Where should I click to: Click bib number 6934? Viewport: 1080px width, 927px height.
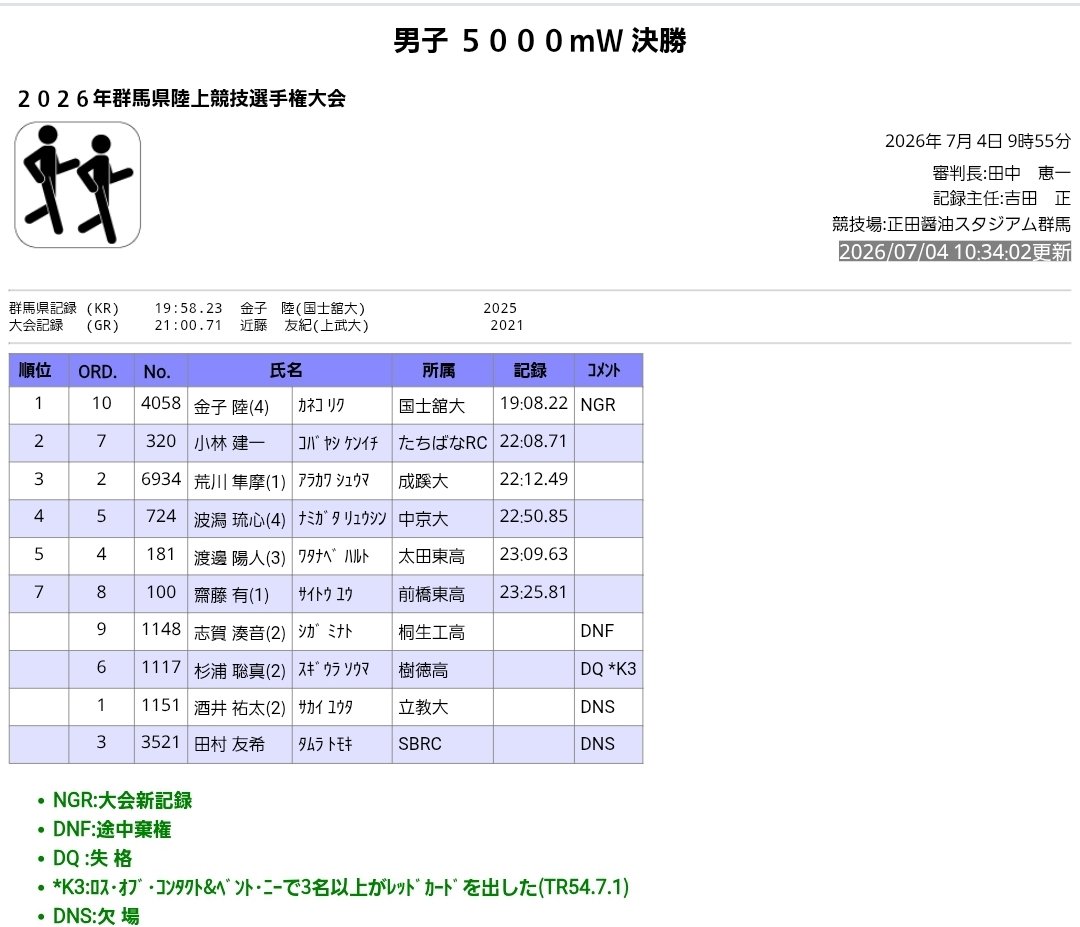pyautogui.click(x=160, y=479)
